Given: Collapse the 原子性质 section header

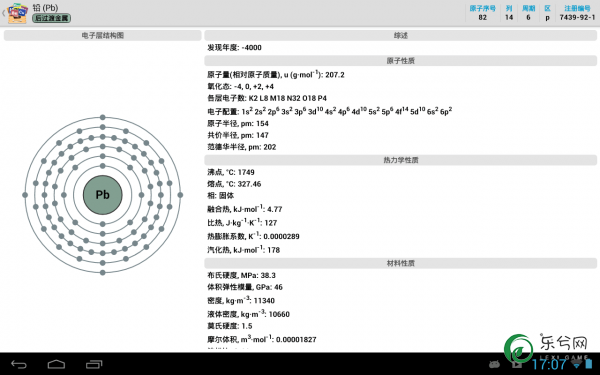Looking at the screenshot, I should [x=401, y=60].
